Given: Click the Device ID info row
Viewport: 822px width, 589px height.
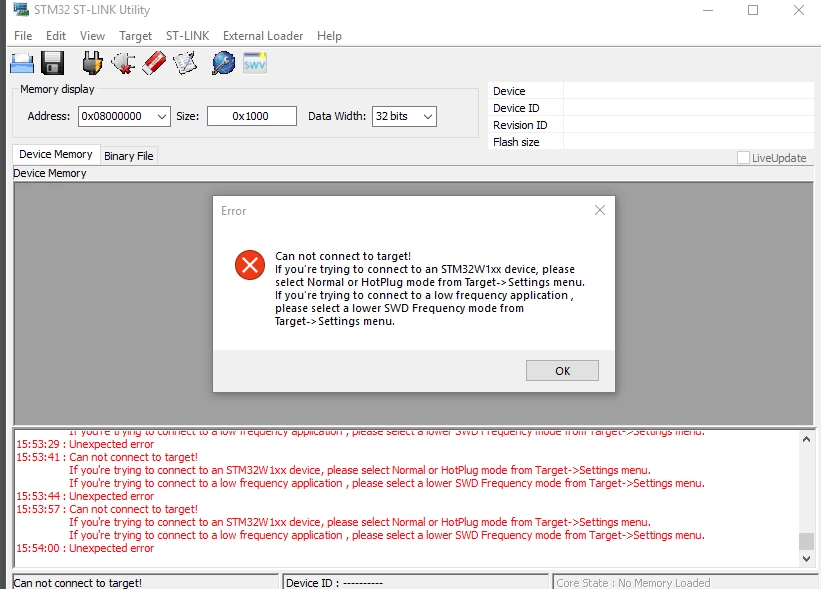Looking at the screenshot, I should (x=651, y=108).
